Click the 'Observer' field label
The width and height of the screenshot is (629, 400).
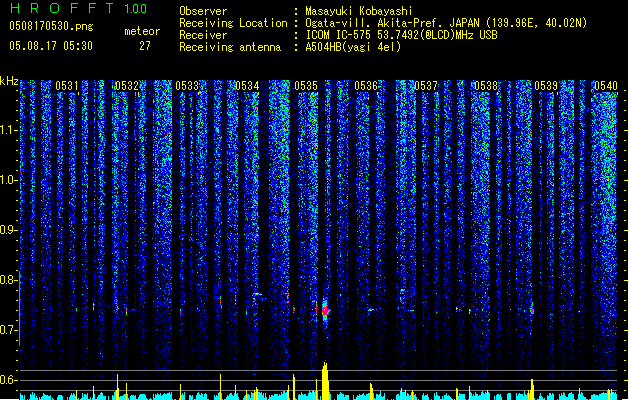[x=203, y=11]
